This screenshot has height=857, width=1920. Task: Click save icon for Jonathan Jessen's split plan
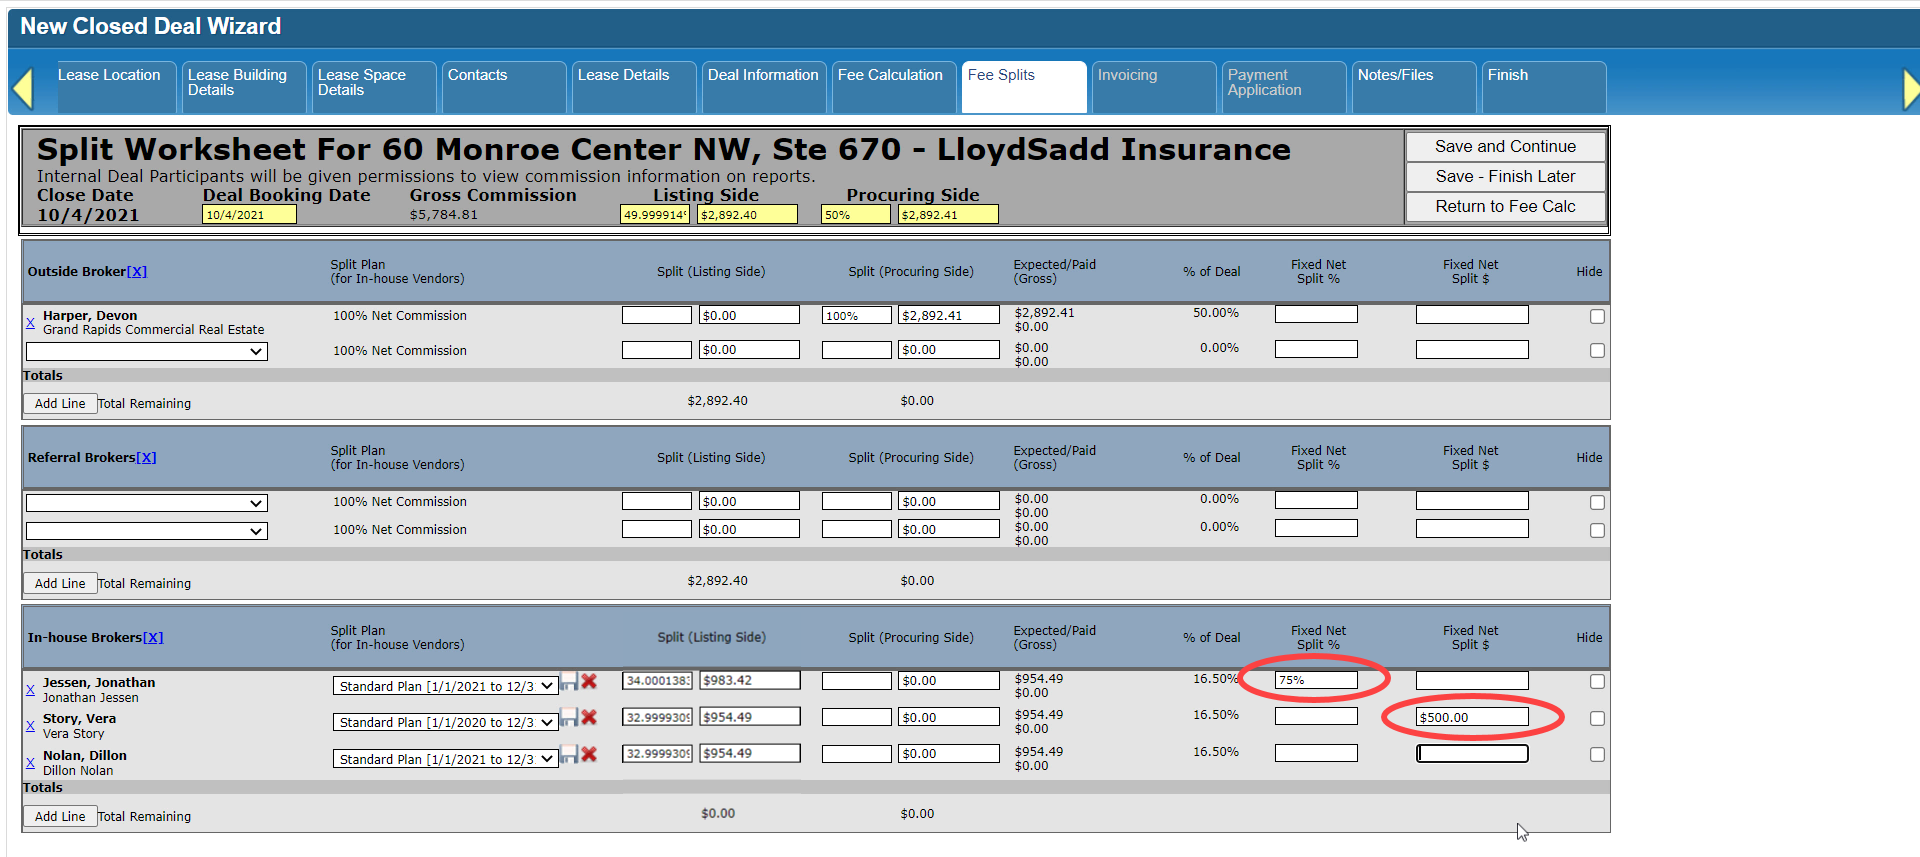[569, 681]
